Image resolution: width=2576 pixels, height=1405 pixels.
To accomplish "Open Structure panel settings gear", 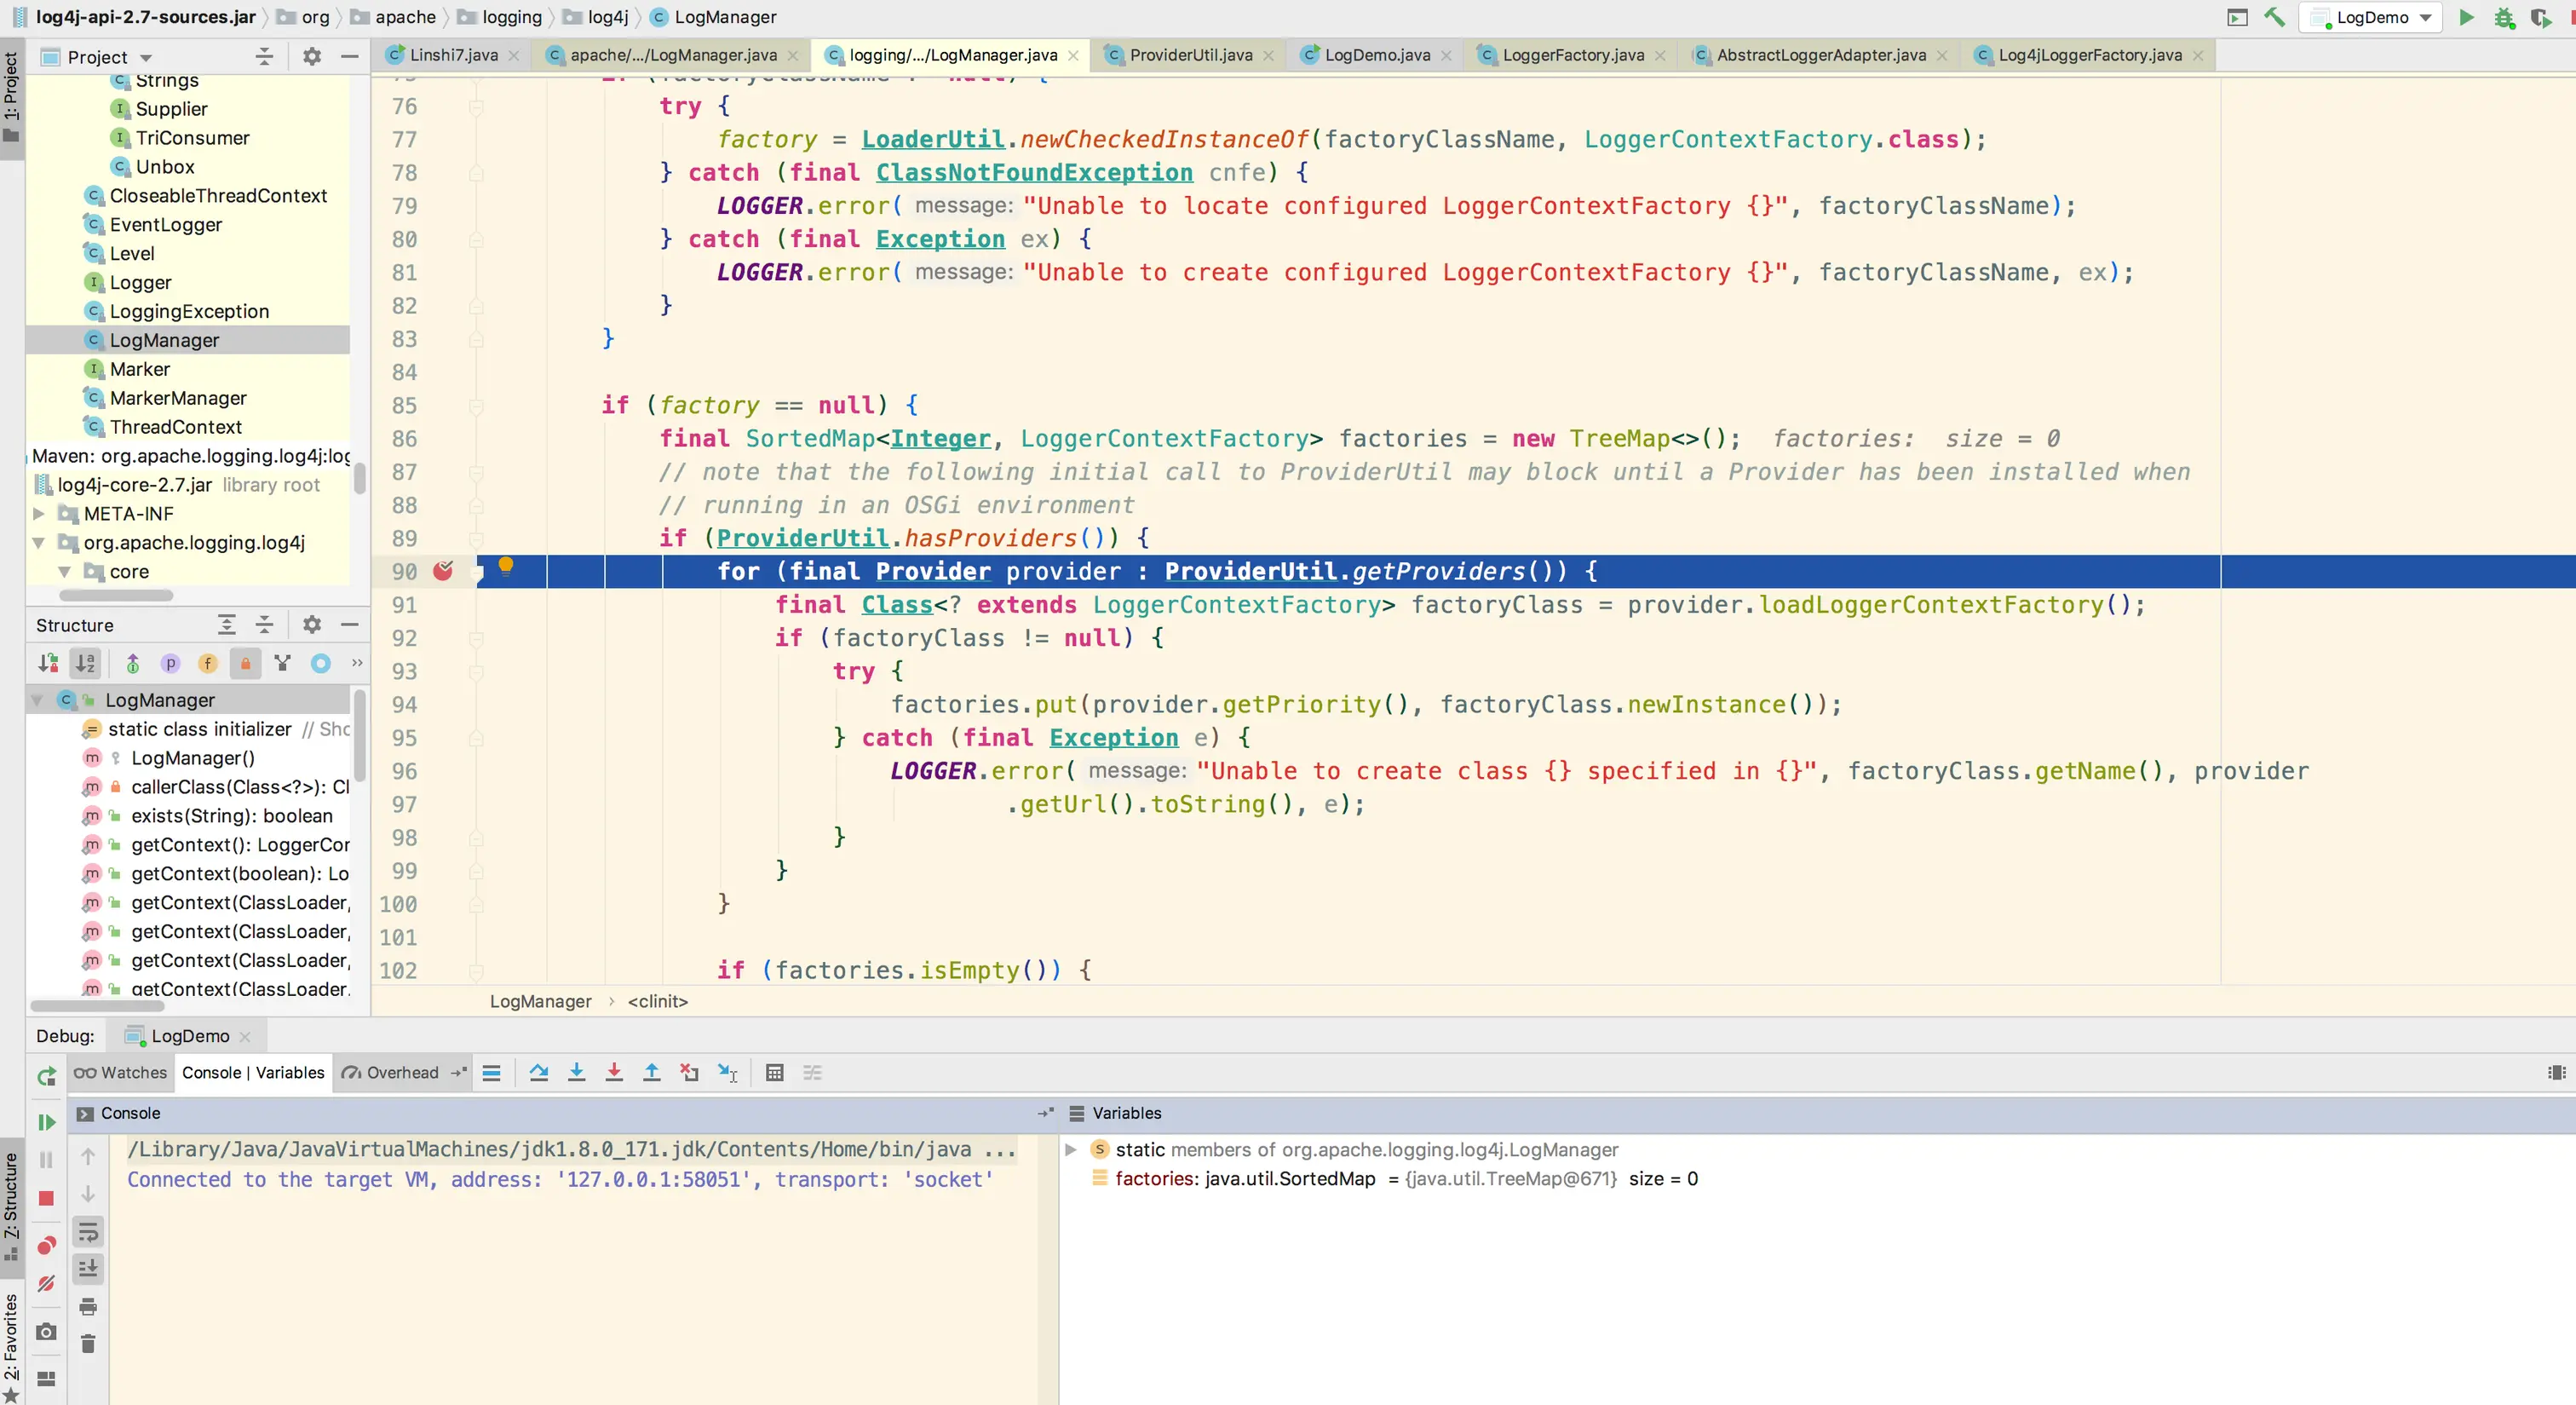I will click(312, 625).
